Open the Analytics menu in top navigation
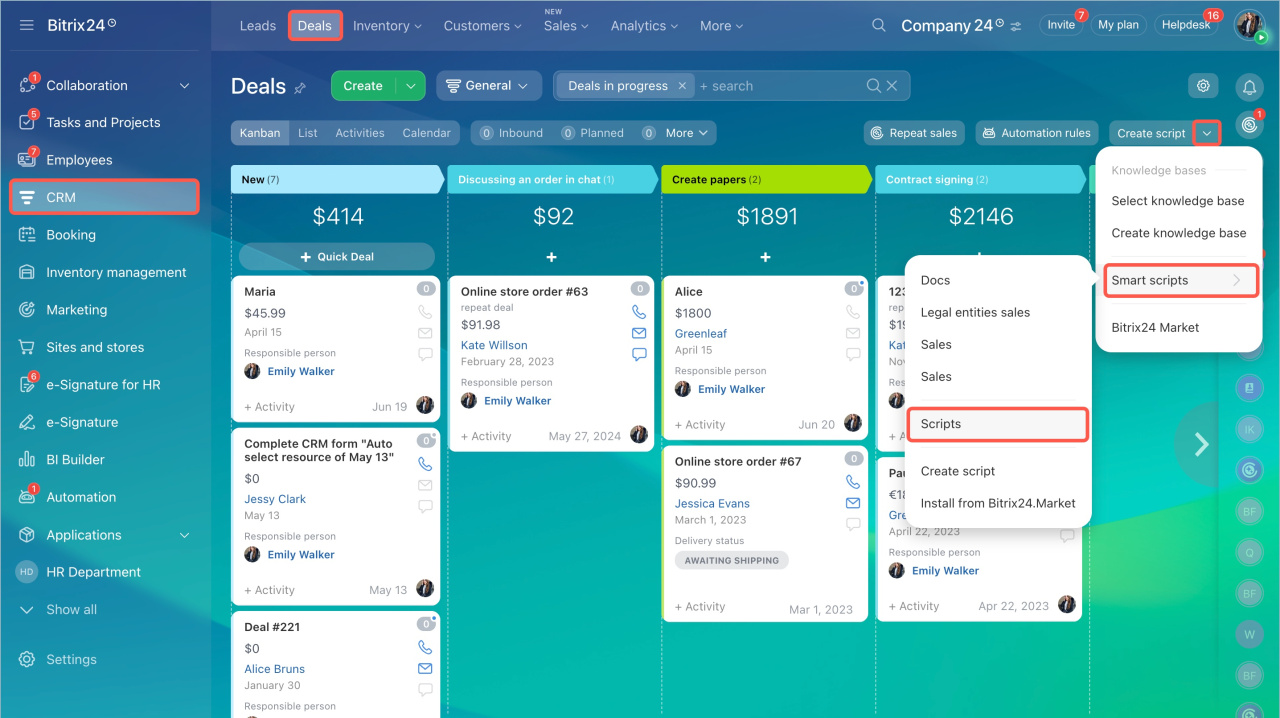Viewport: 1280px width, 718px height. point(644,26)
